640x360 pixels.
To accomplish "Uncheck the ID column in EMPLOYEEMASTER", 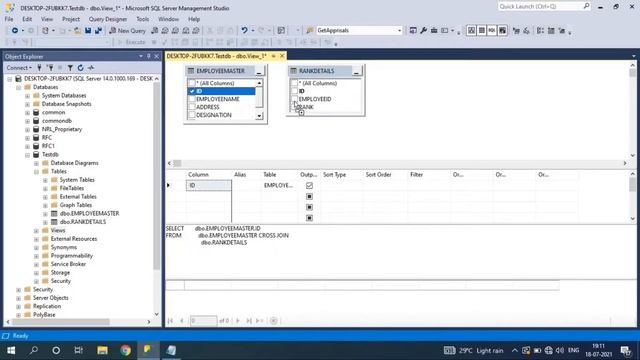I will tap(191, 91).
